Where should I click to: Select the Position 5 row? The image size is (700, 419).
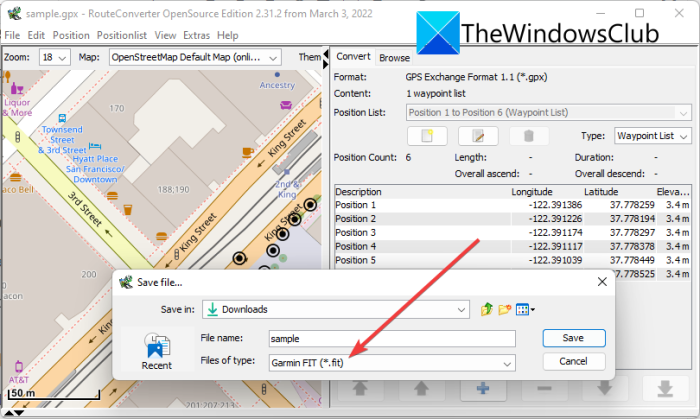click(512, 260)
